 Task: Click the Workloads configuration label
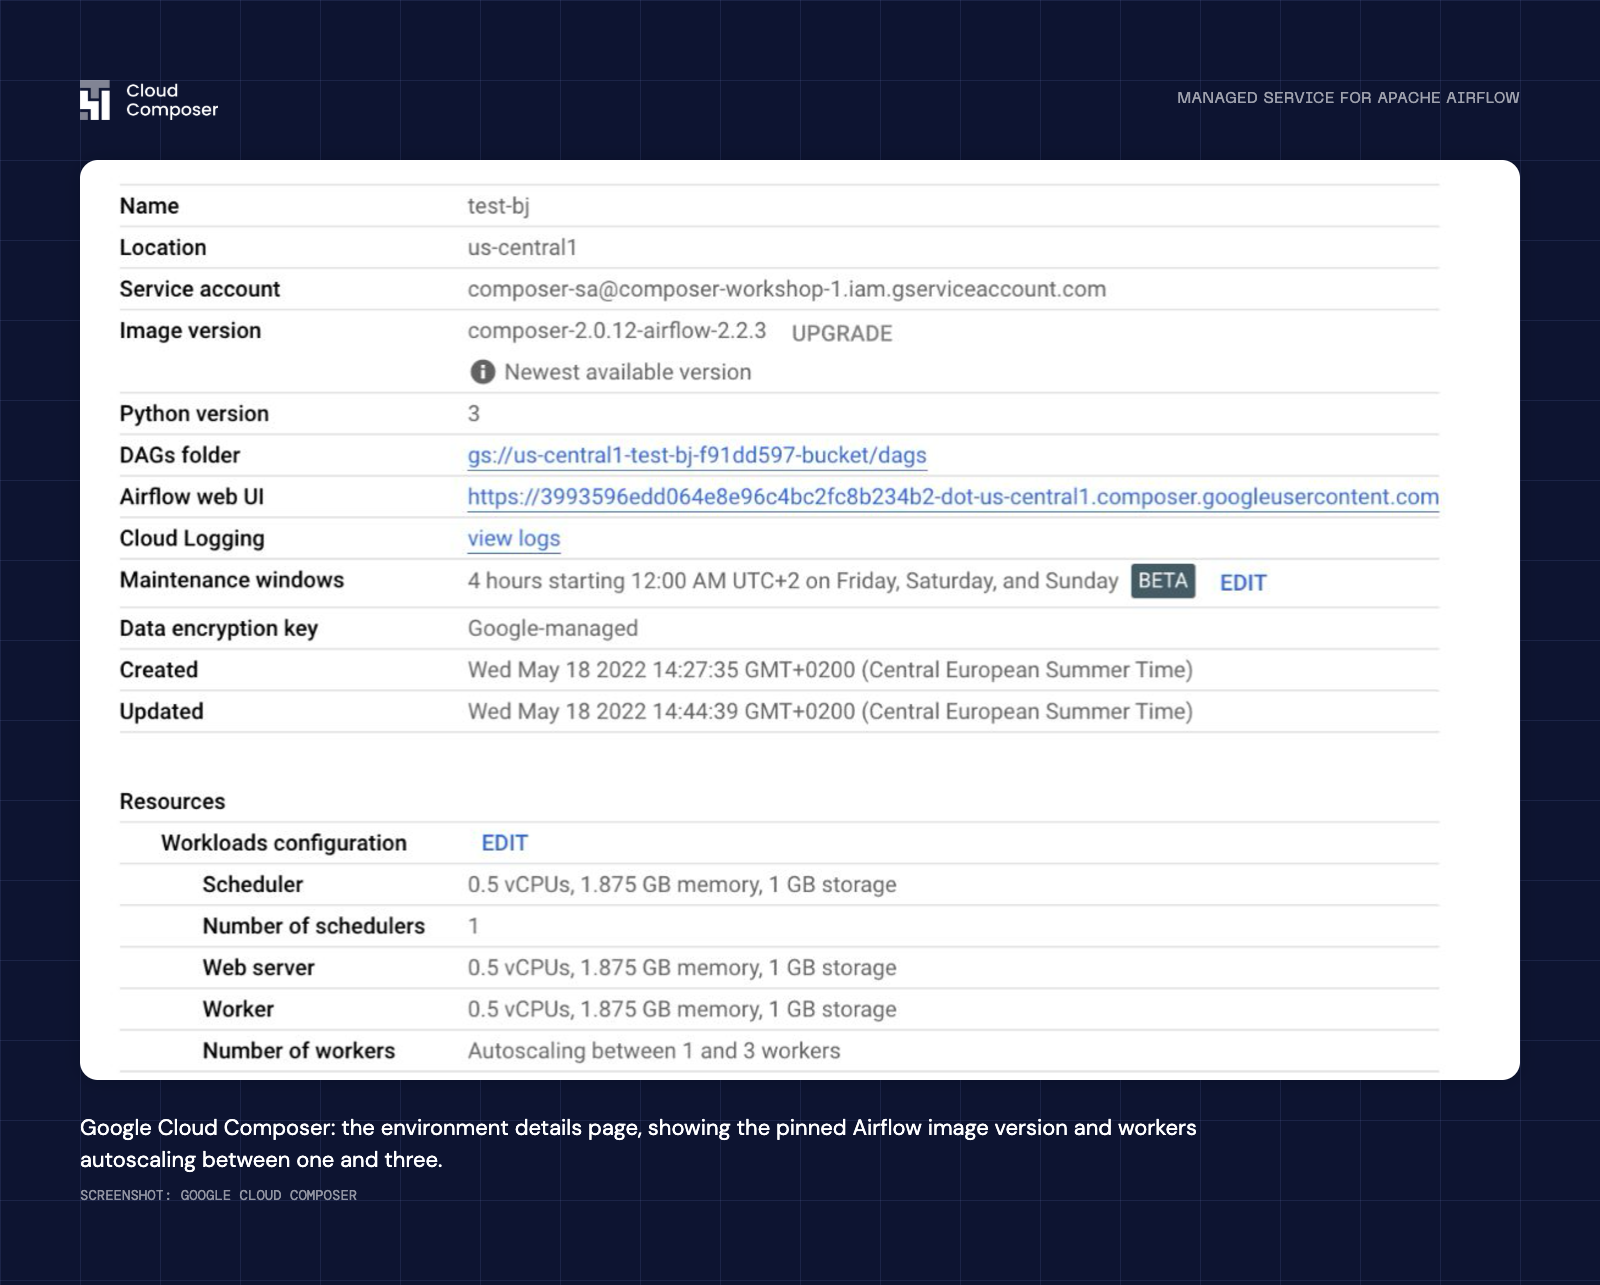coord(284,843)
